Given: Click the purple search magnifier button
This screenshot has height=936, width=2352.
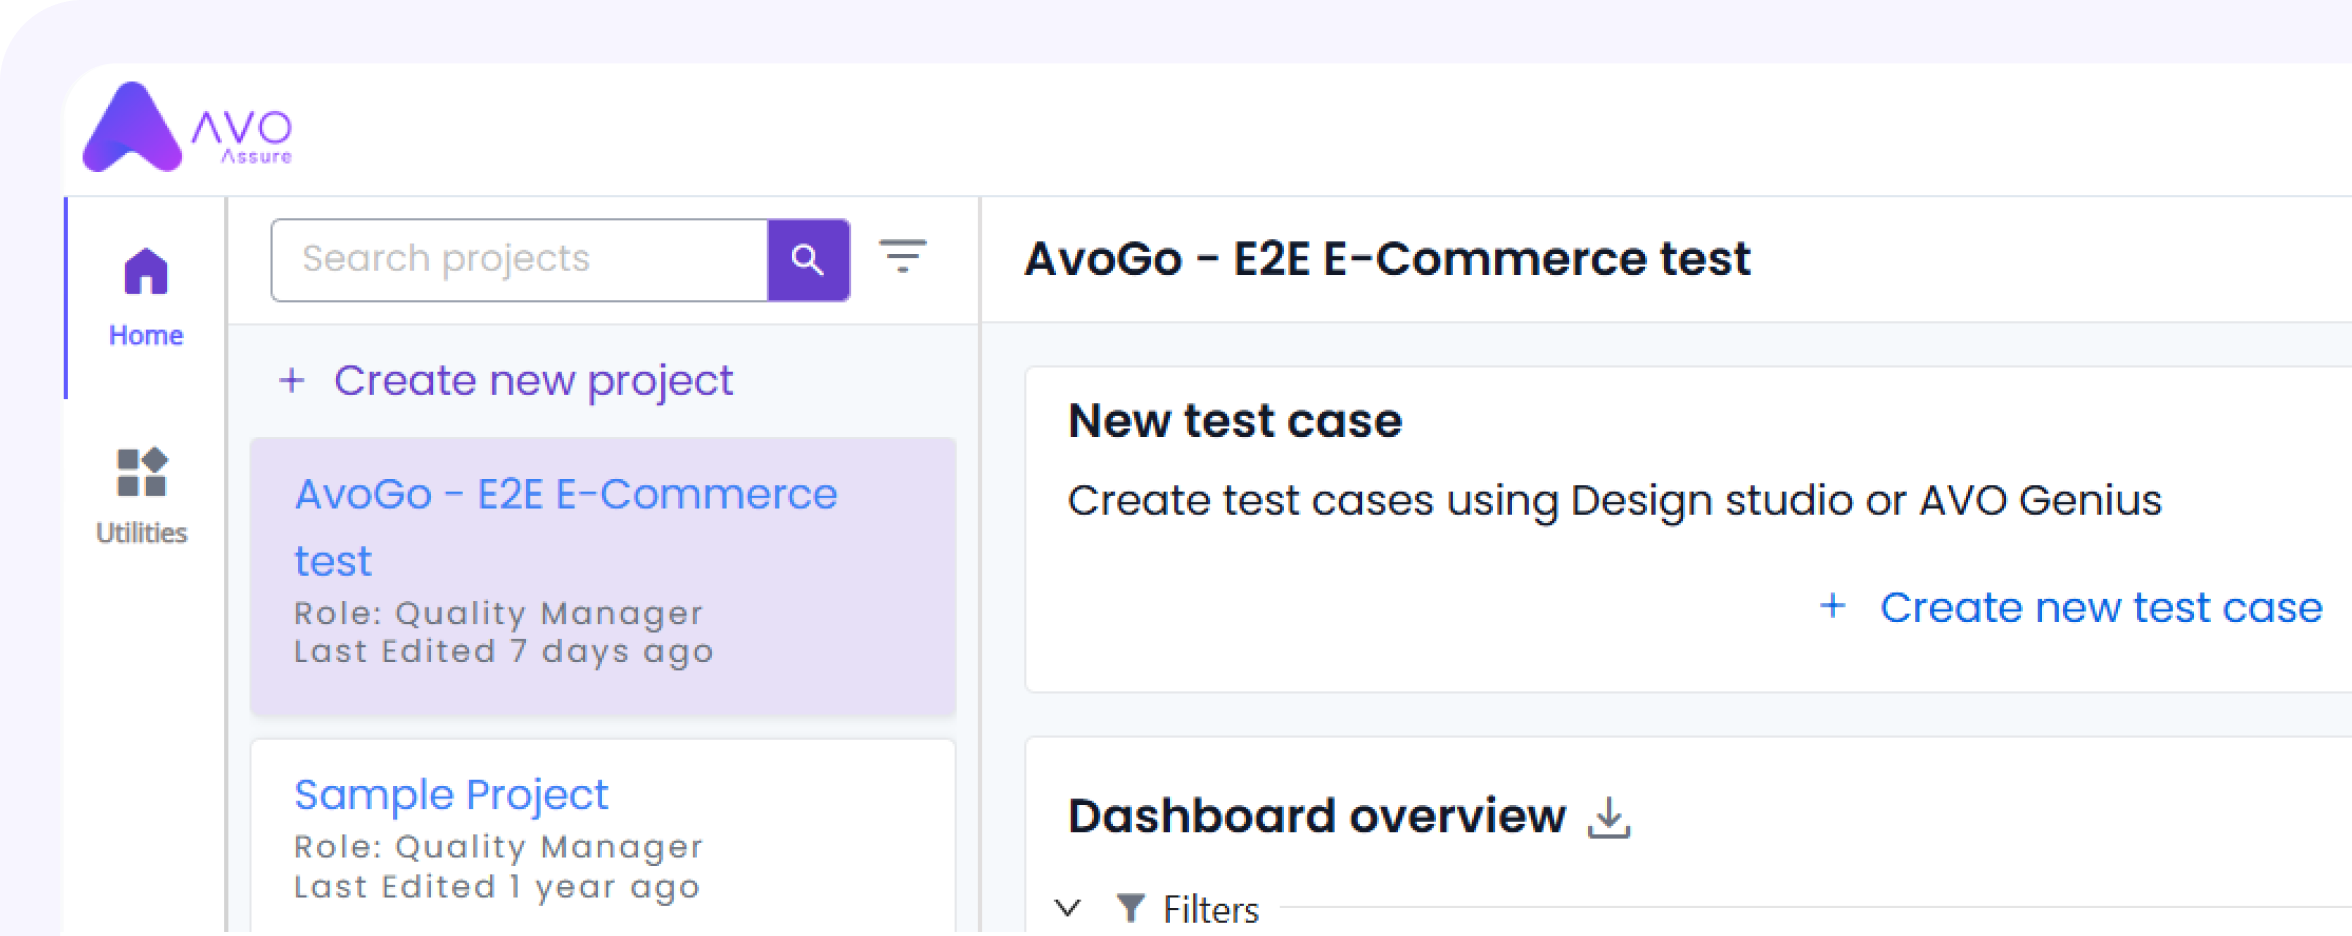Looking at the screenshot, I should (808, 260).
